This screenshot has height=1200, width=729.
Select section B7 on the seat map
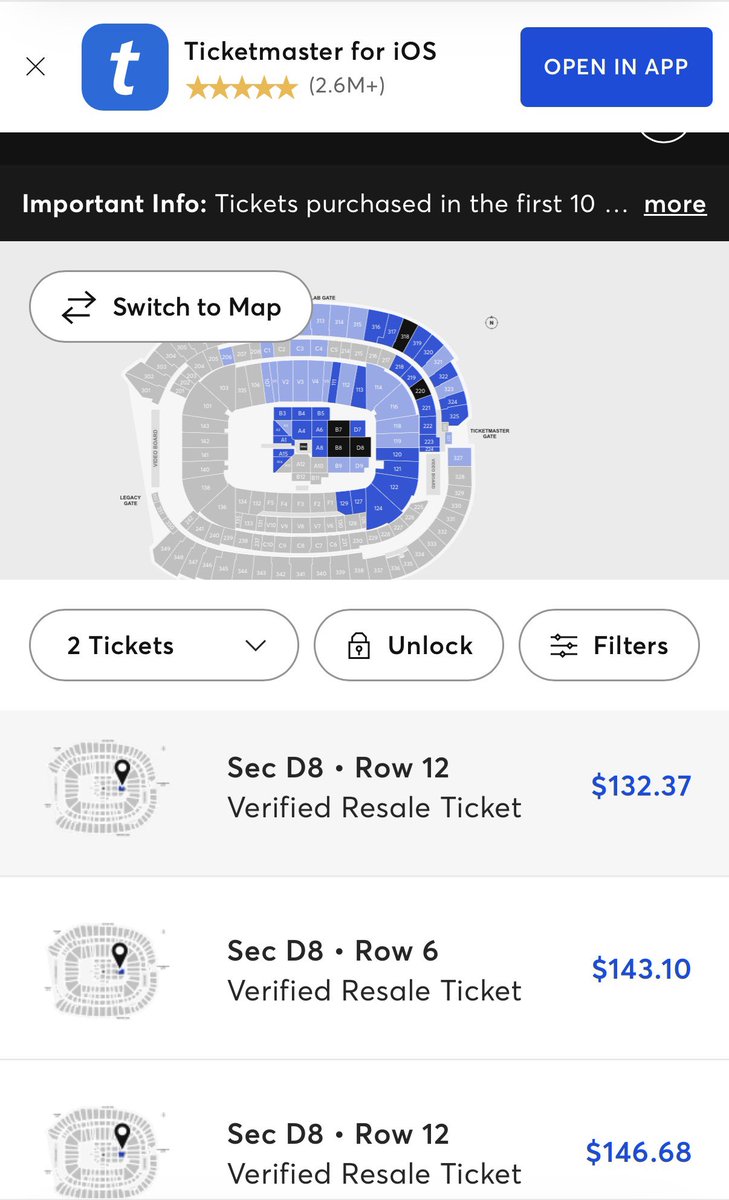(338, 429)
